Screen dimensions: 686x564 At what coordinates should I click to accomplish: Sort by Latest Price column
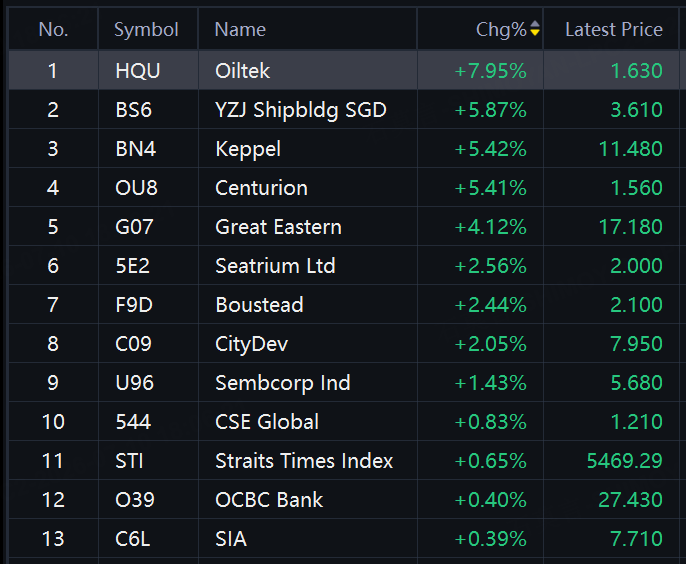(614, 30)
